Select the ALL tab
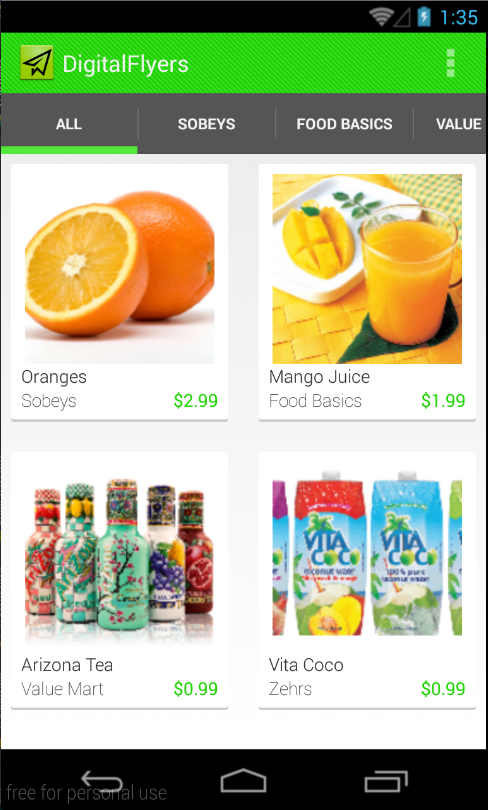The height and width of the screenshot is (810, 488). tap(69, 124)
